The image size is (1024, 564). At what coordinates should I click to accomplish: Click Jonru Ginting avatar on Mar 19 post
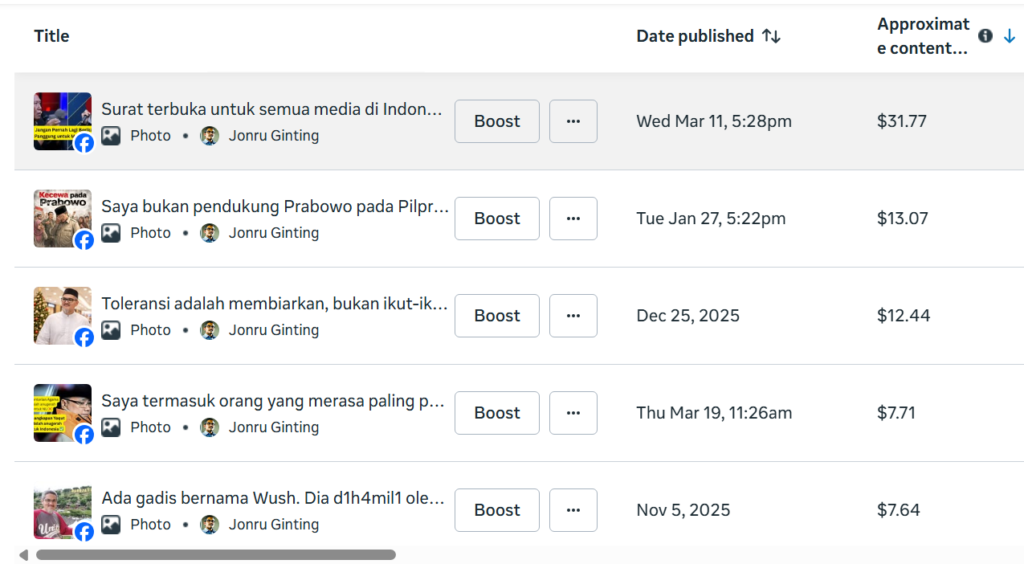pyautogui.click(x=209, y=427)
